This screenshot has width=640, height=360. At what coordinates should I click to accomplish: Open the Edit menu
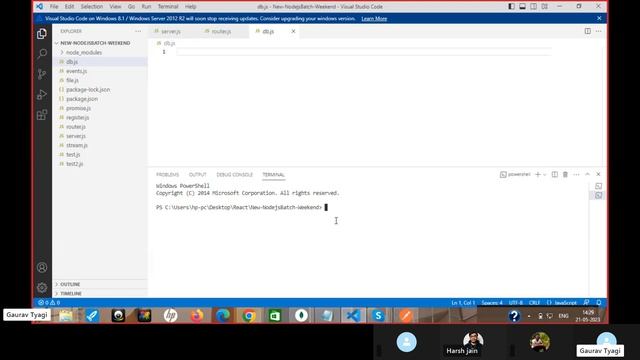coord(69,7)
